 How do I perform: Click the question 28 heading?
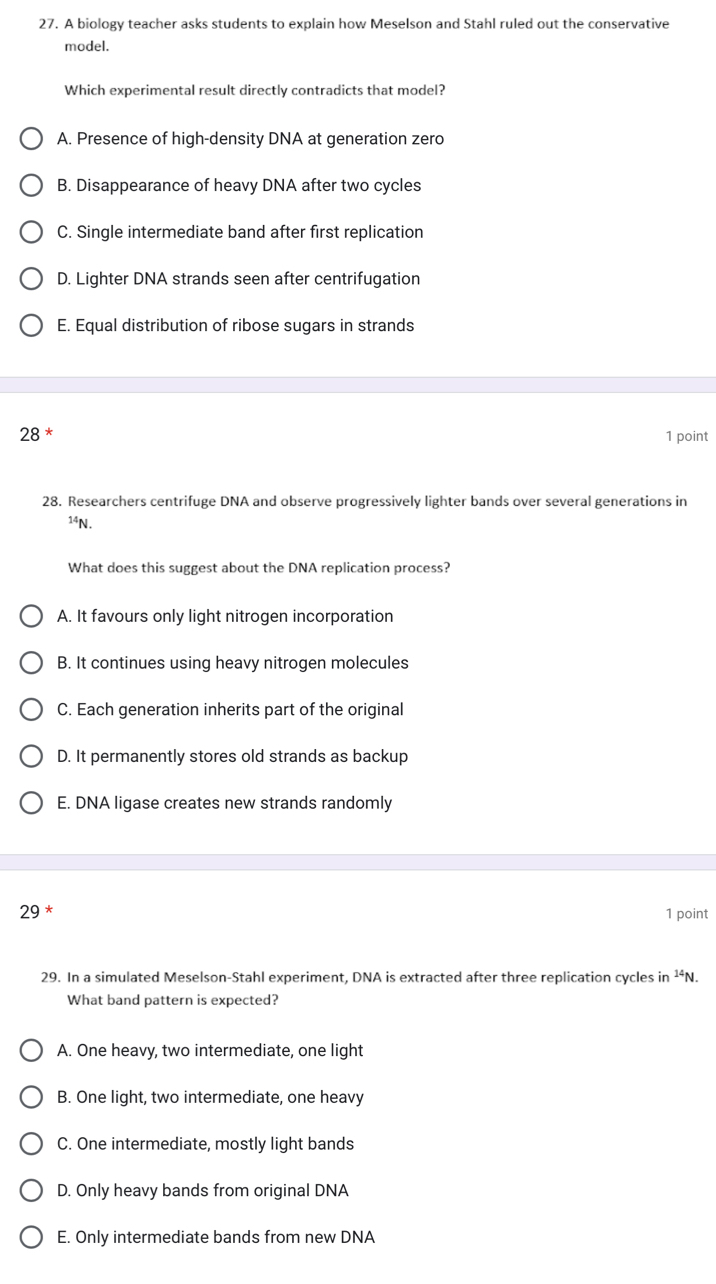pos(30,435)
